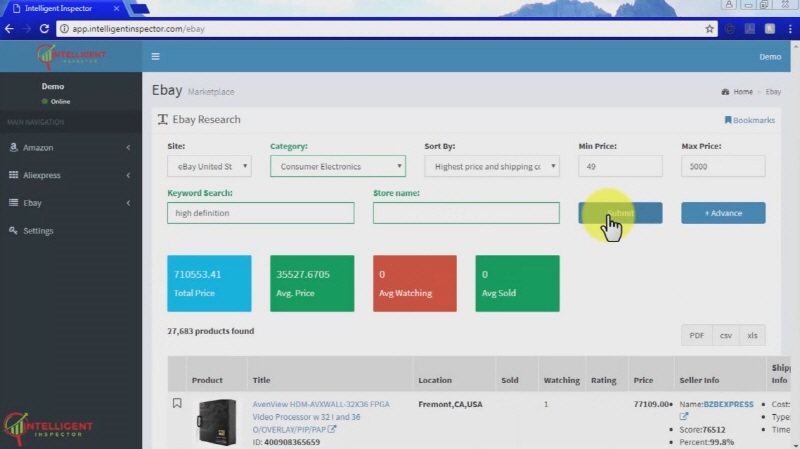This screenshot has height=449, width=800.
Task: Click the Keyword Search input field
Action: coord(261,213)
